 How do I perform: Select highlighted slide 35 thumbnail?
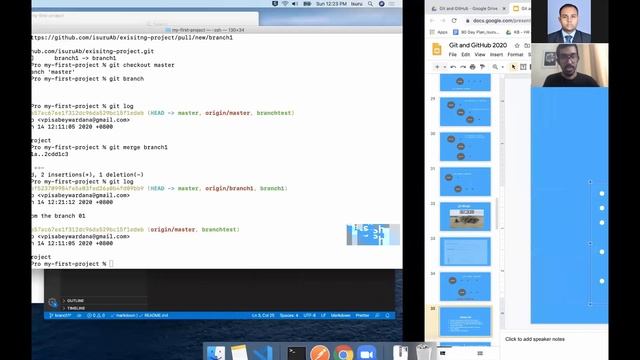(x=465, y=322)
